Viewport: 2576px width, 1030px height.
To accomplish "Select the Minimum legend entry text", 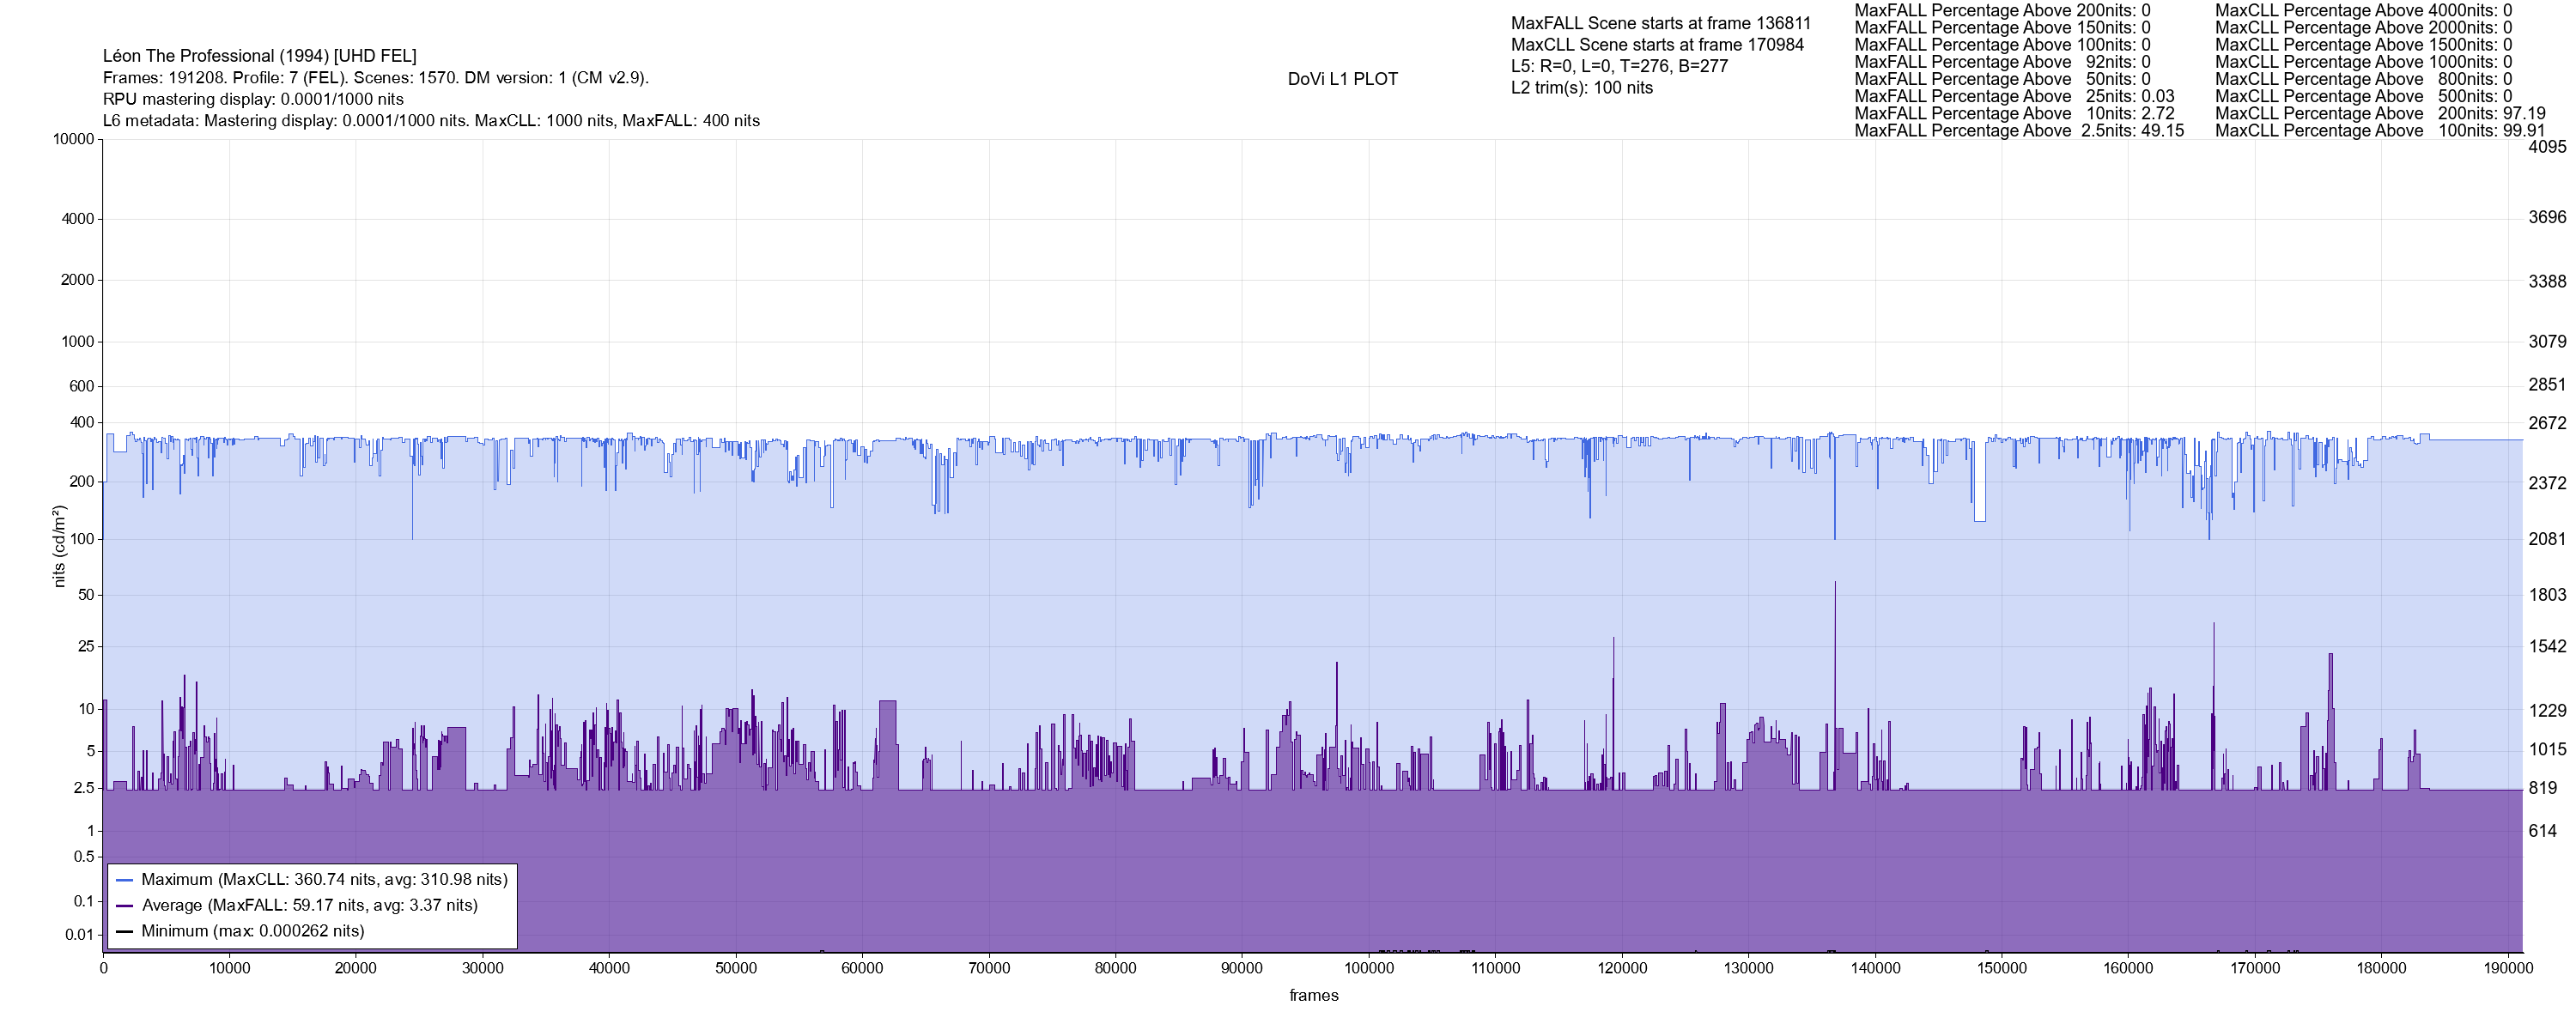I will tap(252, 932).
